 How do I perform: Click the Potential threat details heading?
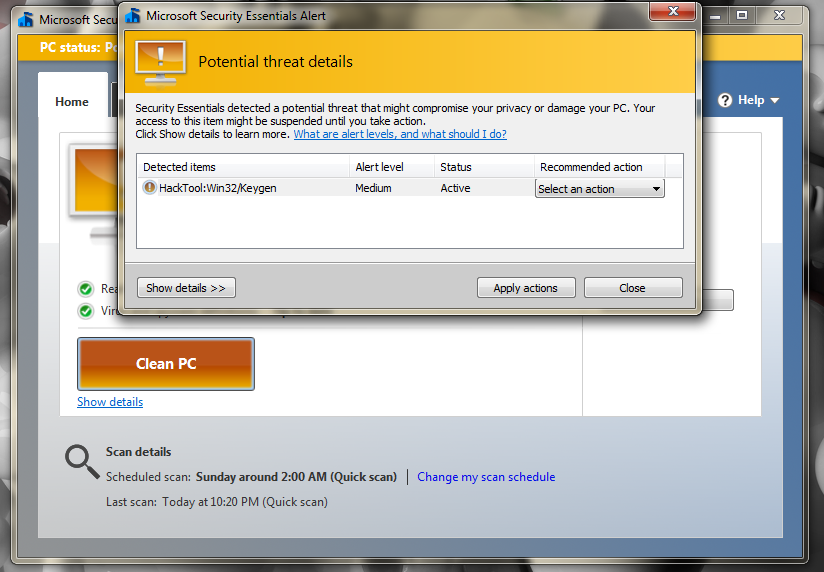[275, 62]
